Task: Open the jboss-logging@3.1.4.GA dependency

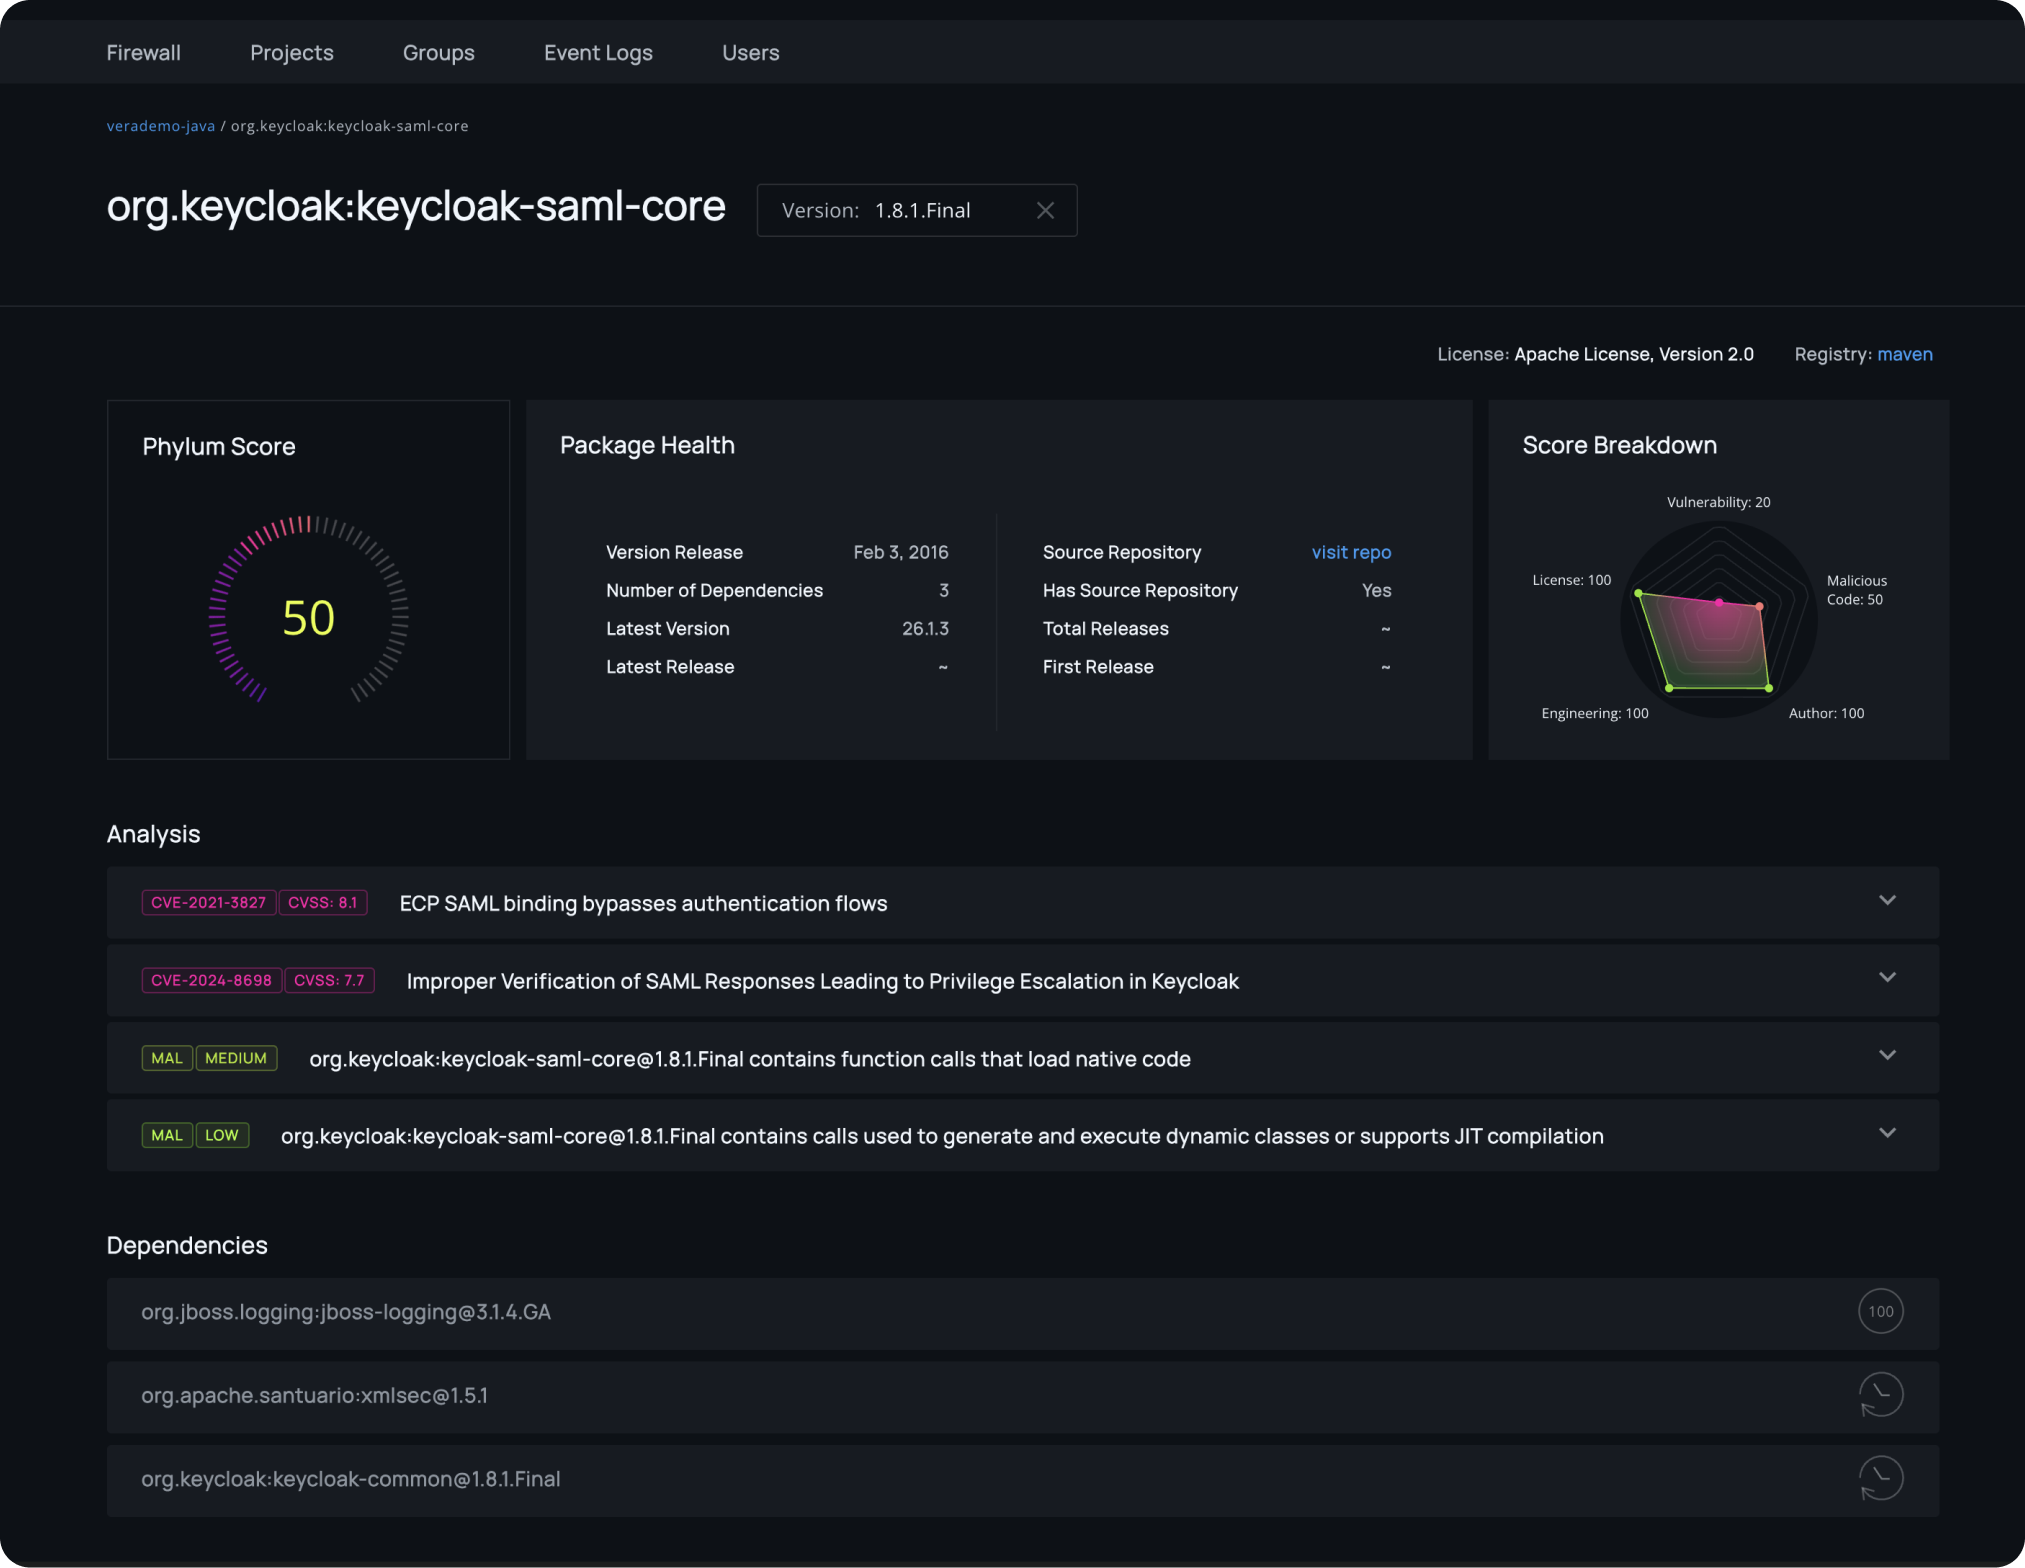Action: 1022,1313
